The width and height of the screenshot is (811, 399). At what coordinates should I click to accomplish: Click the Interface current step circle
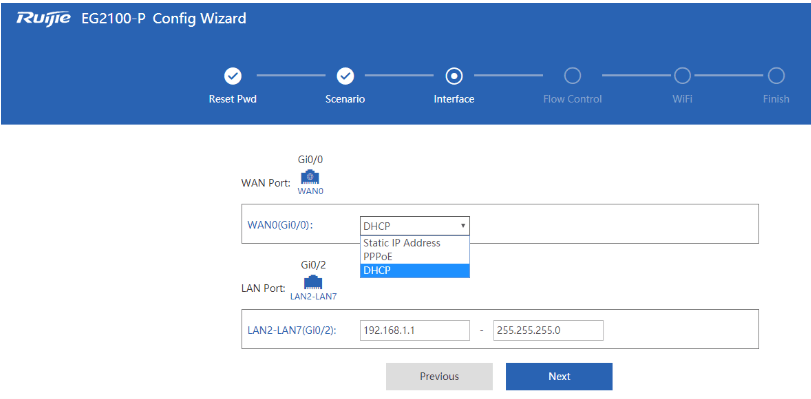454,76
